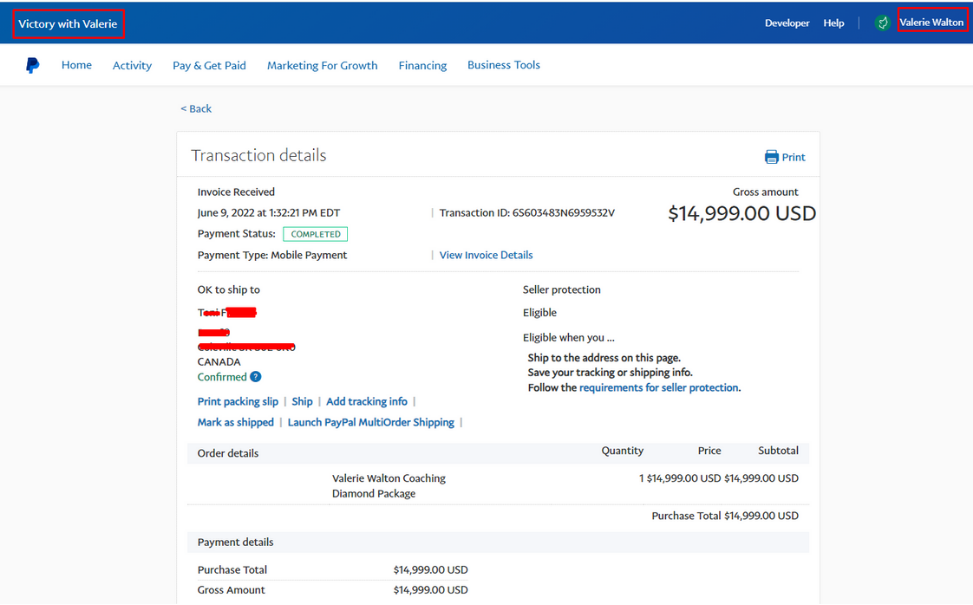Click OK to ship to heading

coord(228,290)
